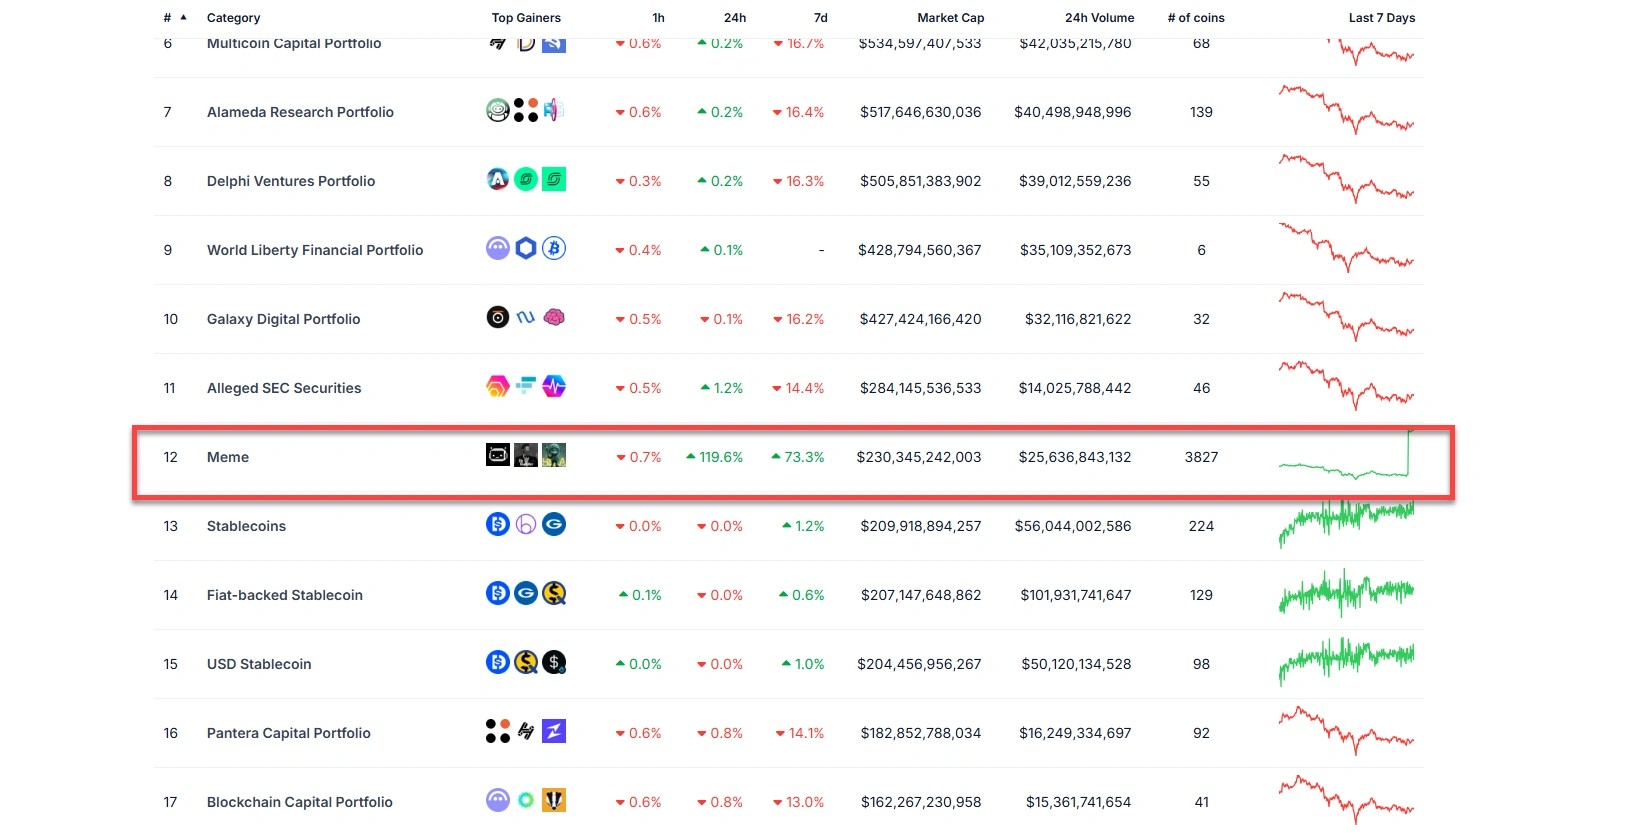Sort by rank using the # column arrow
The height and width of the screenshot is (835, 1639).
183,17
